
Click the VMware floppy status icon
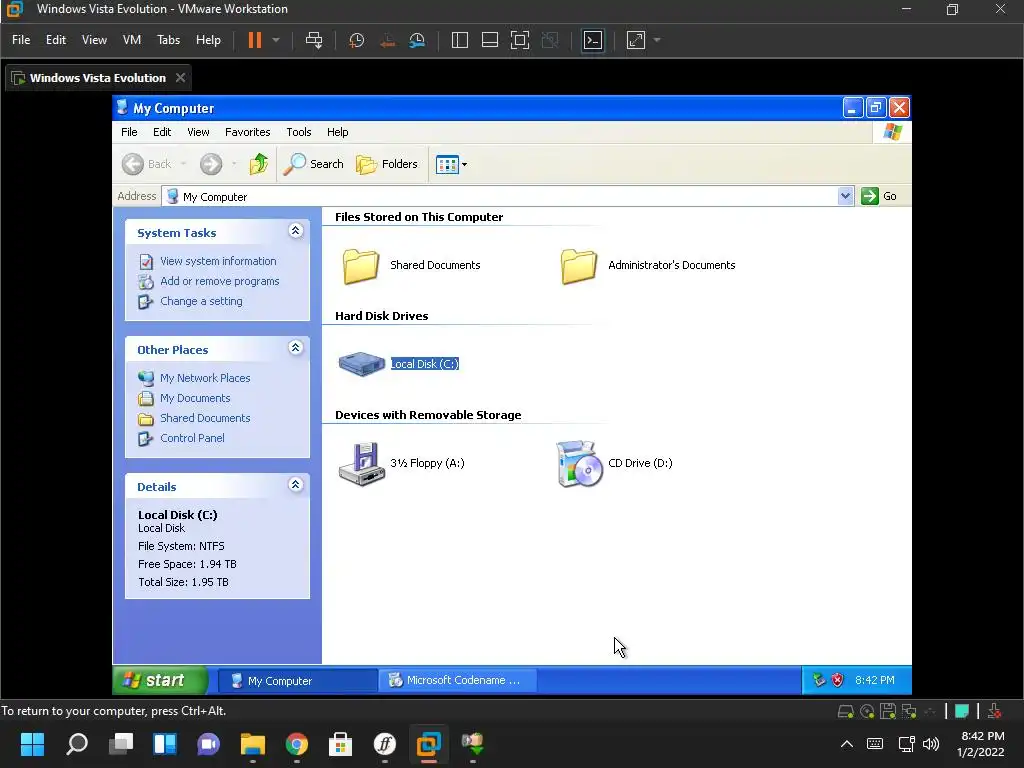(888, 712)
